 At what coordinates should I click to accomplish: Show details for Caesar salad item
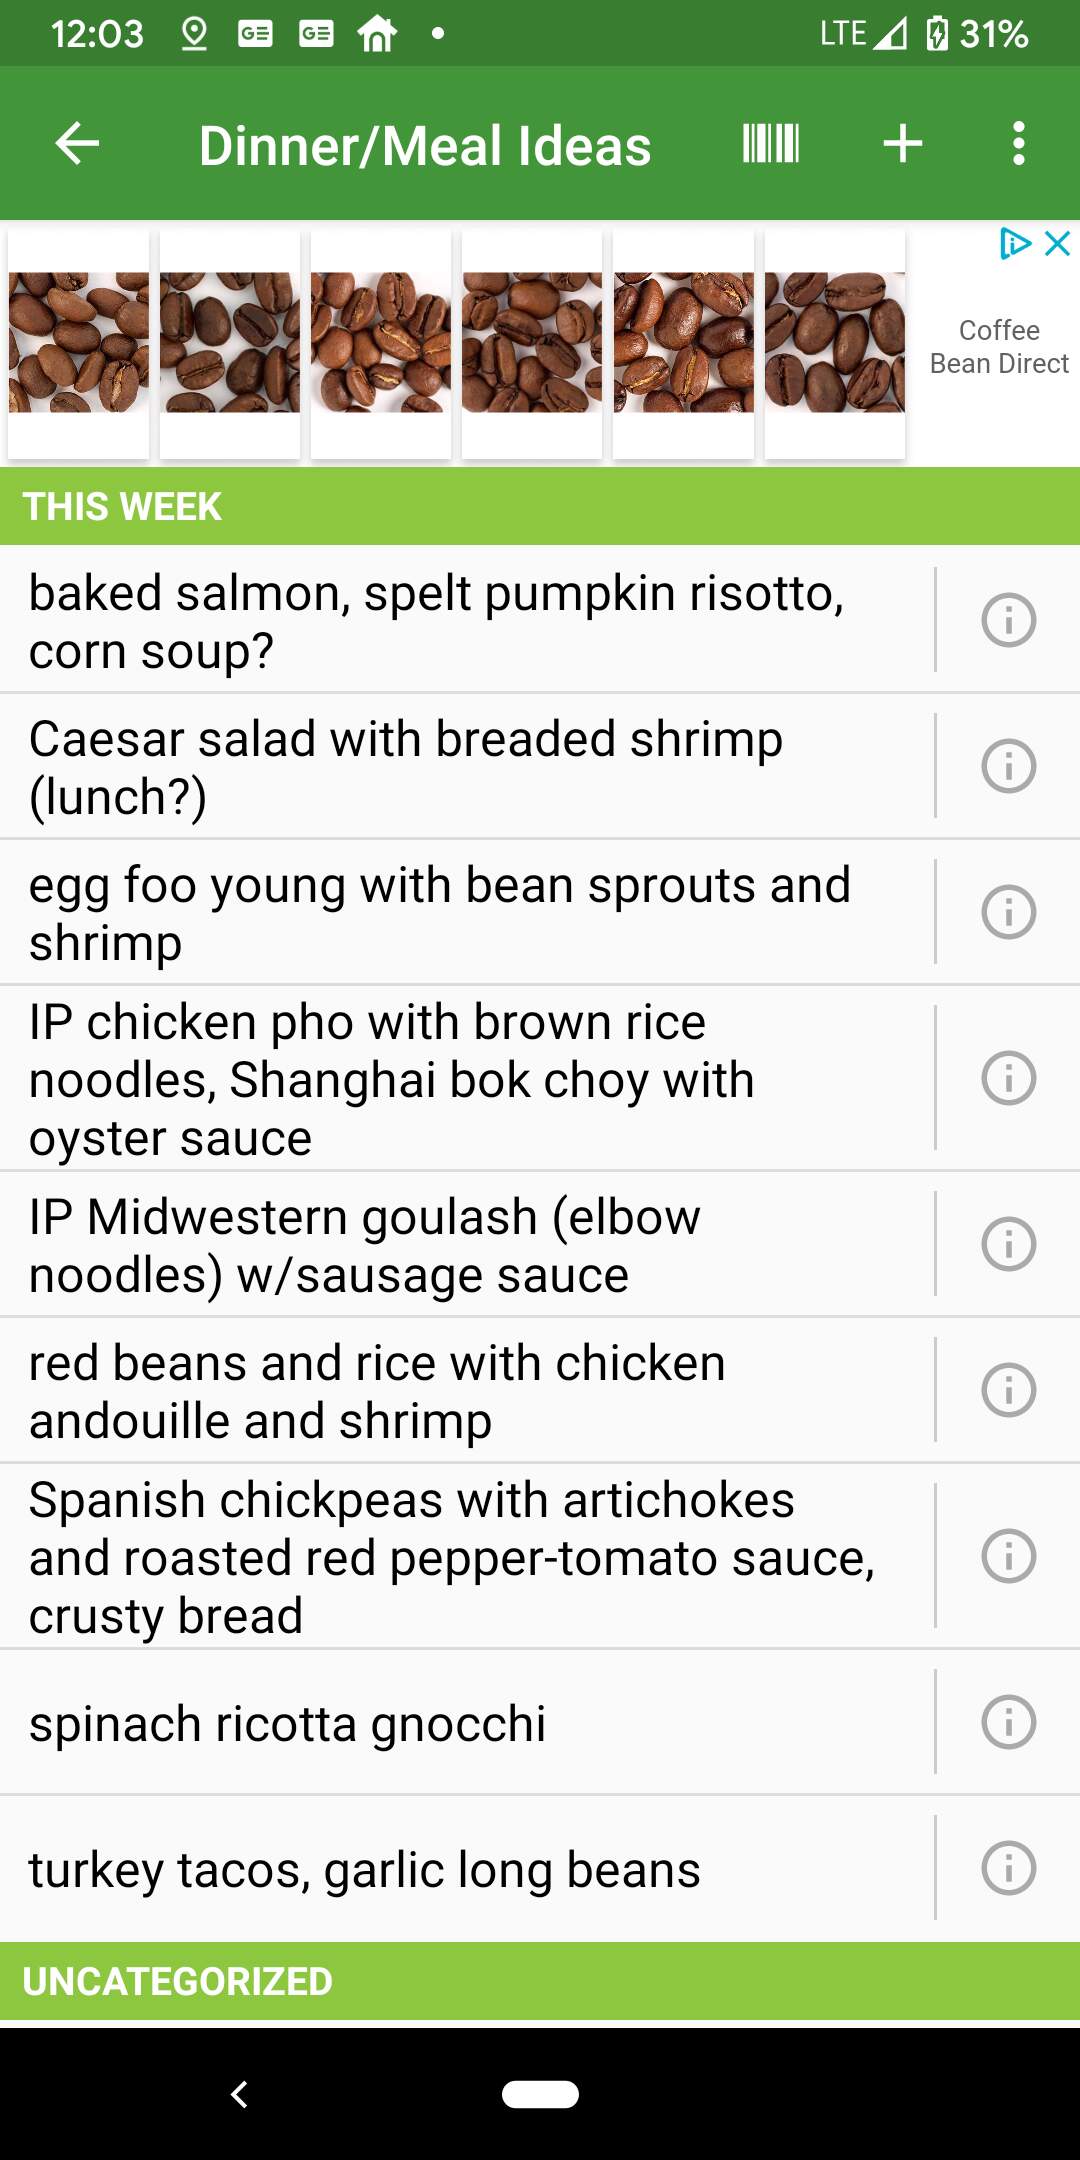pyautogui.click(x=1008, y=766)
